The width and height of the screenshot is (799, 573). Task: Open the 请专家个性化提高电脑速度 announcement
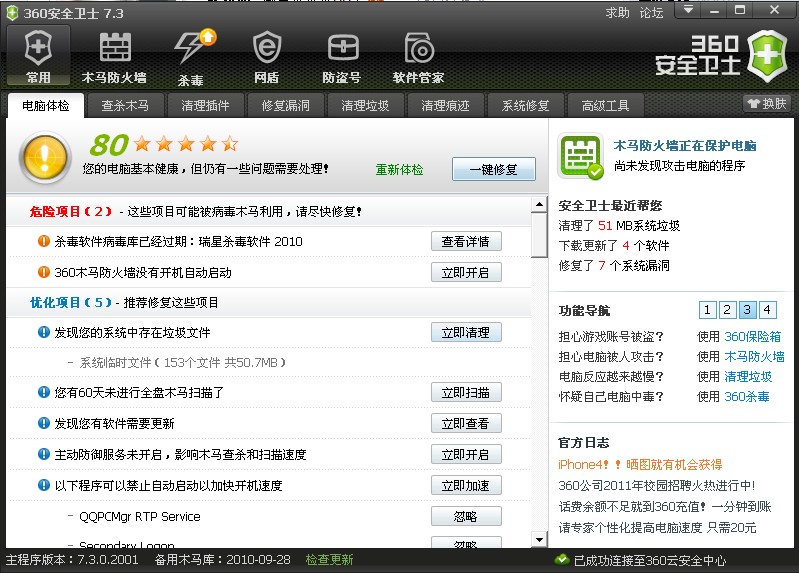[657, 527]
